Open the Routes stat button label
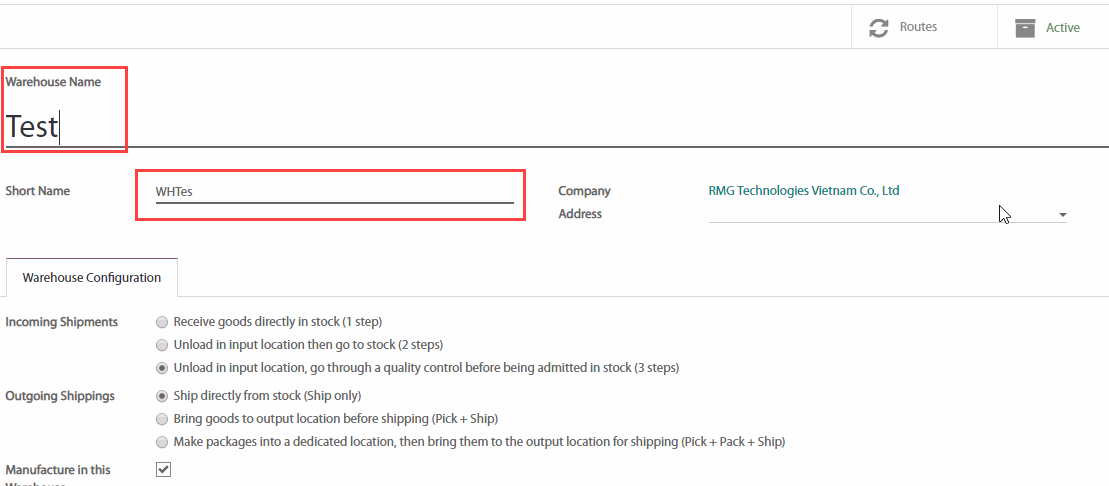This screenshot has width=1109, height=486. [x=918, y=27]
